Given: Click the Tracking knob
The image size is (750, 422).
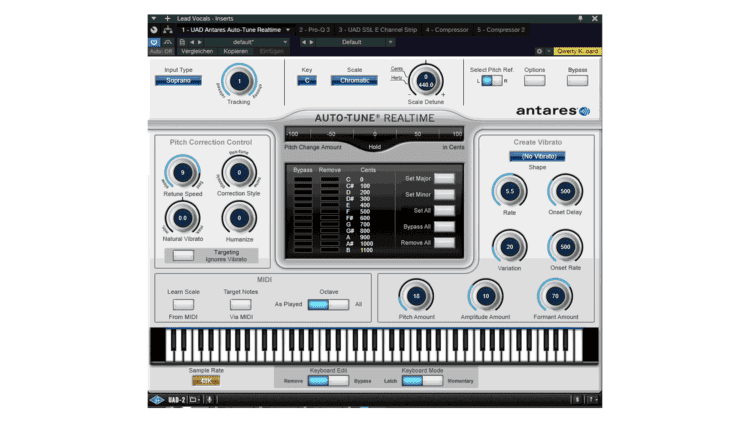Looking at the screenshot, I should pos(239,81).
